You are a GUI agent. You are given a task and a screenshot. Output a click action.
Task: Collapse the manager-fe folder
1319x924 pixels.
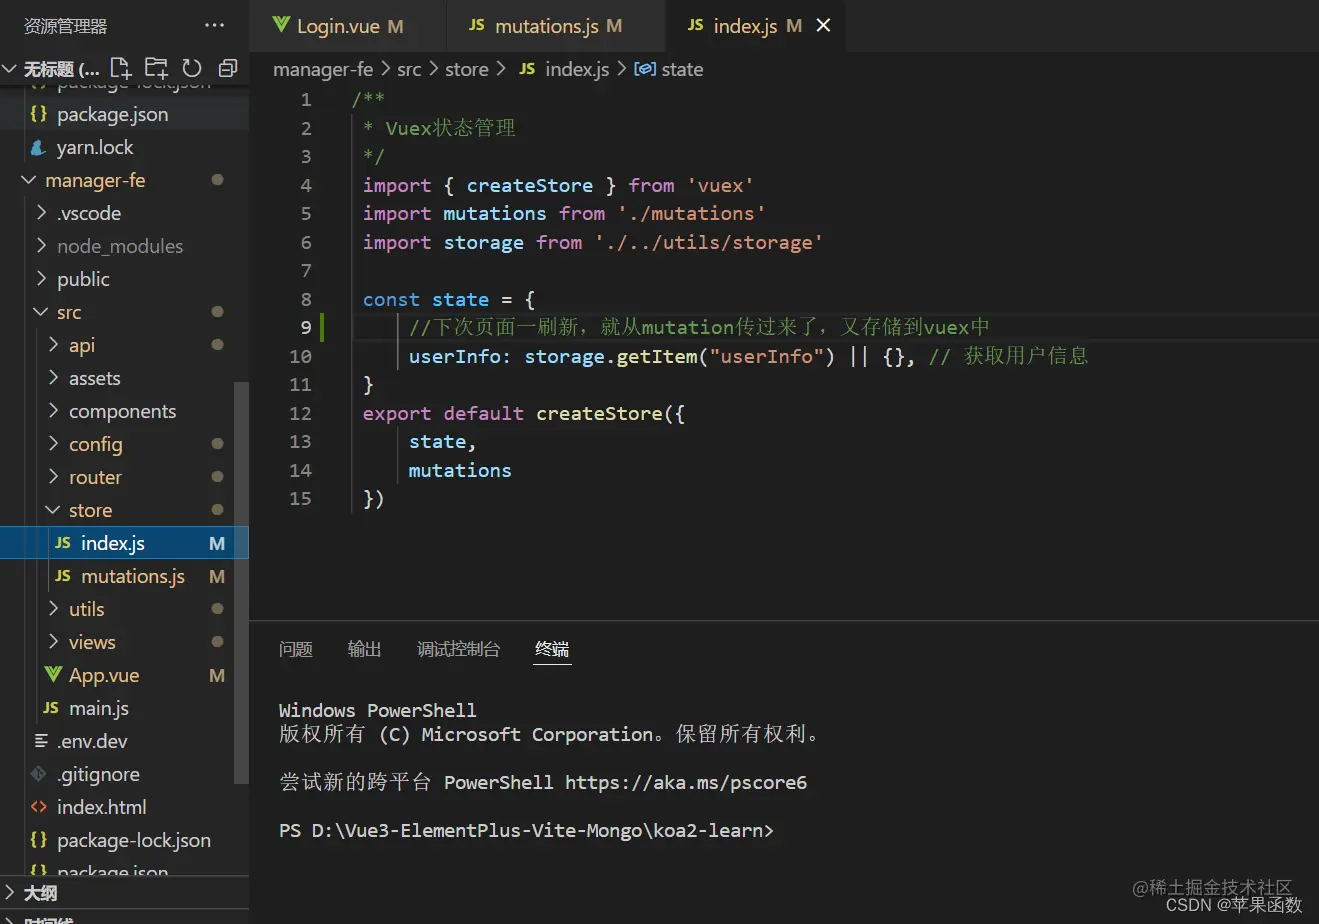coord(124,180)
